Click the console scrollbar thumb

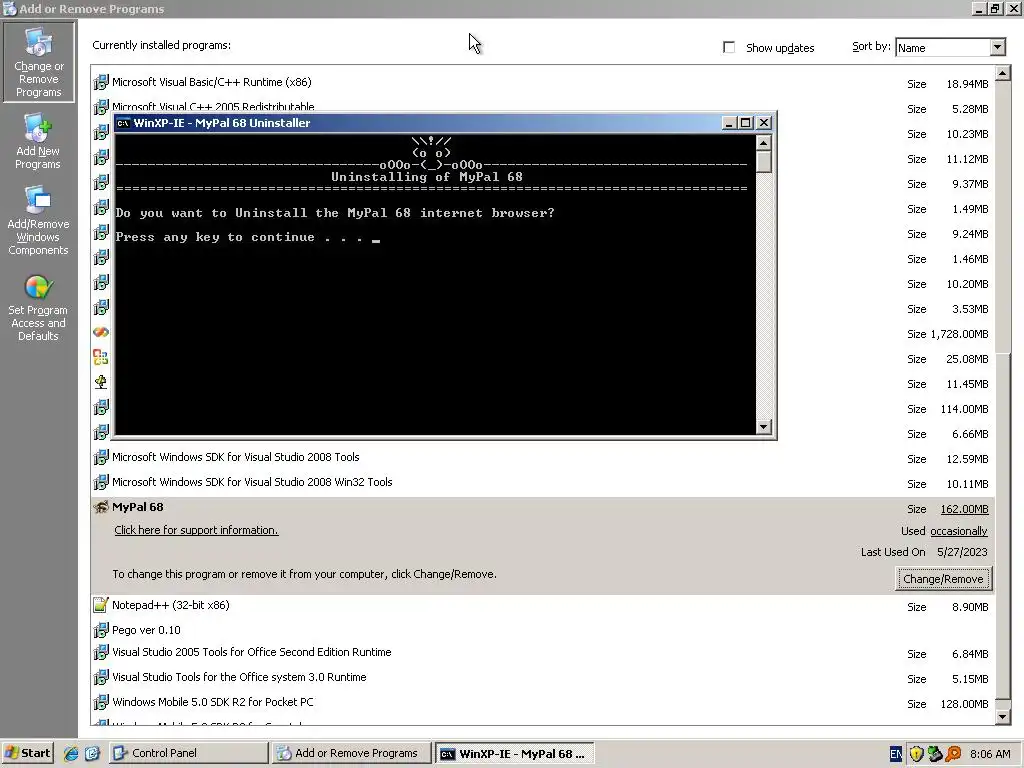763,161
